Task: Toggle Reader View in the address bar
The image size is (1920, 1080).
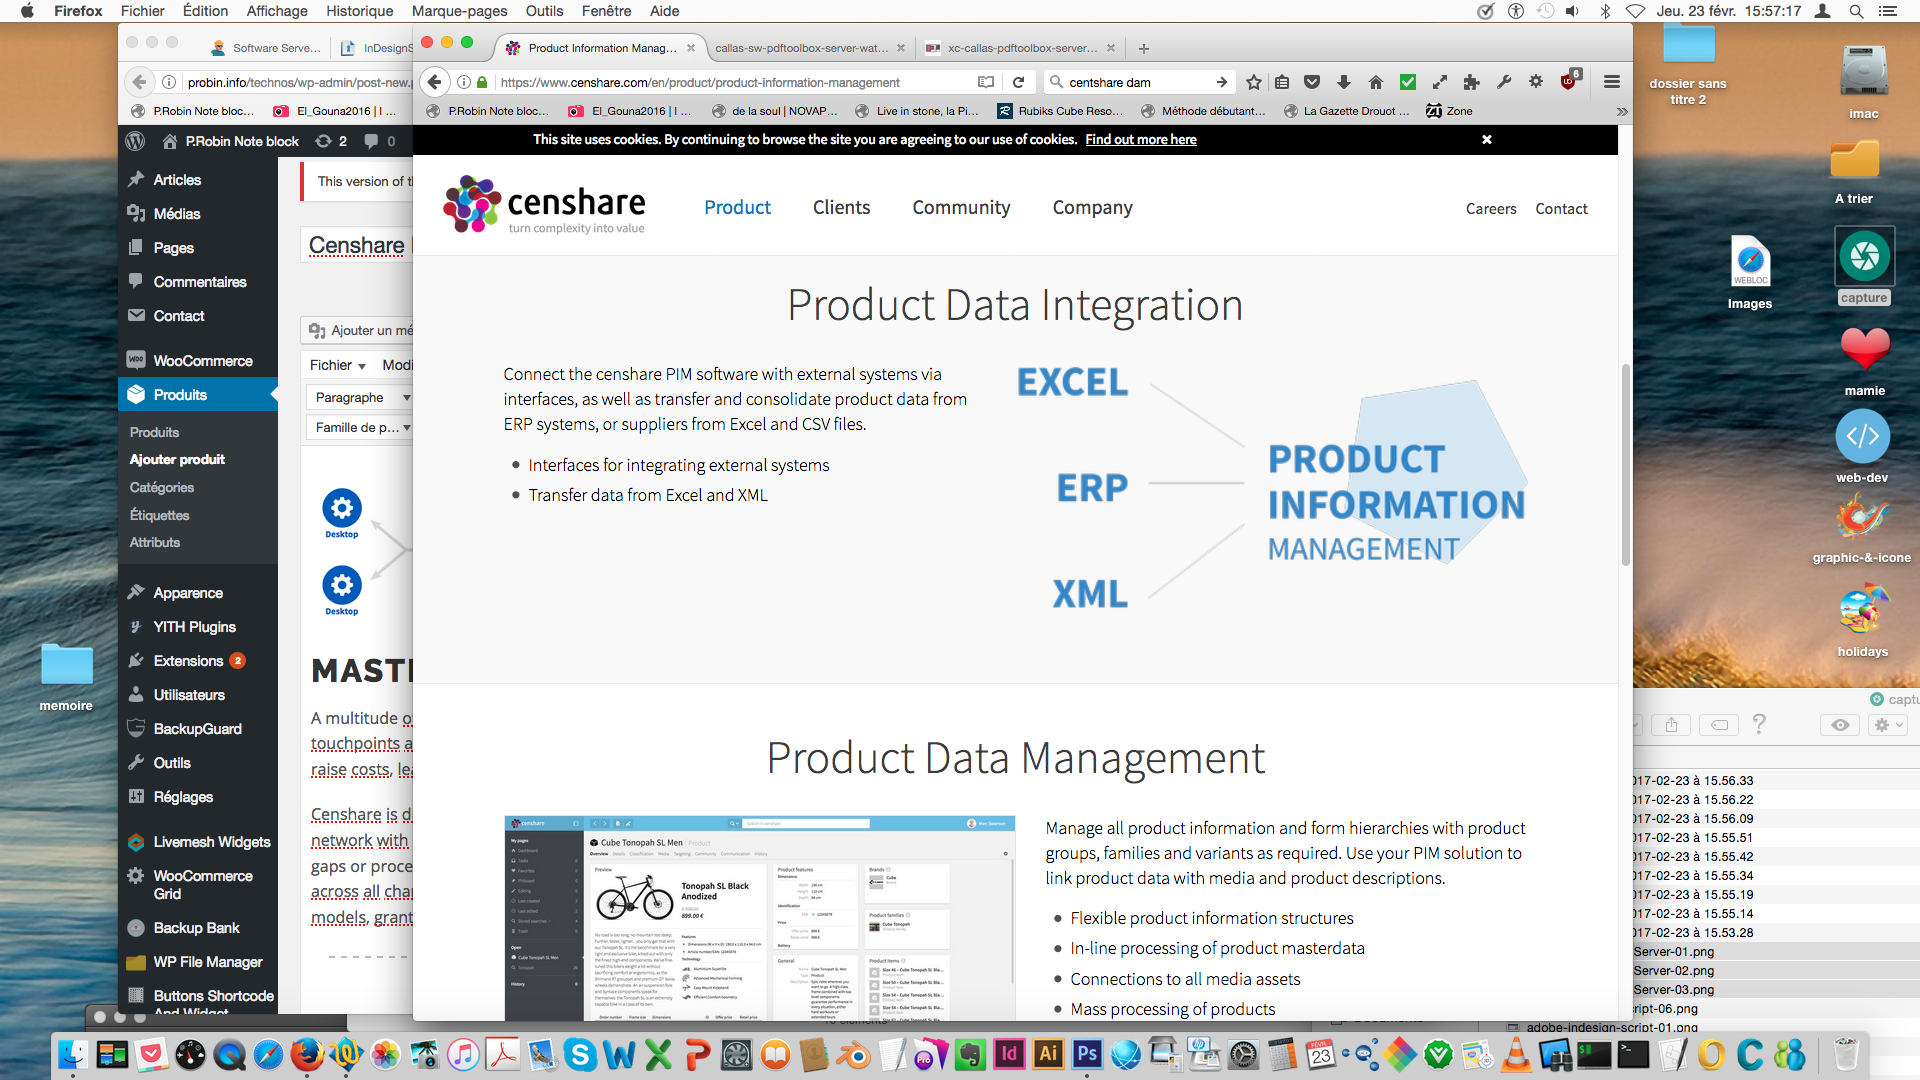Action: pos(986,82)
